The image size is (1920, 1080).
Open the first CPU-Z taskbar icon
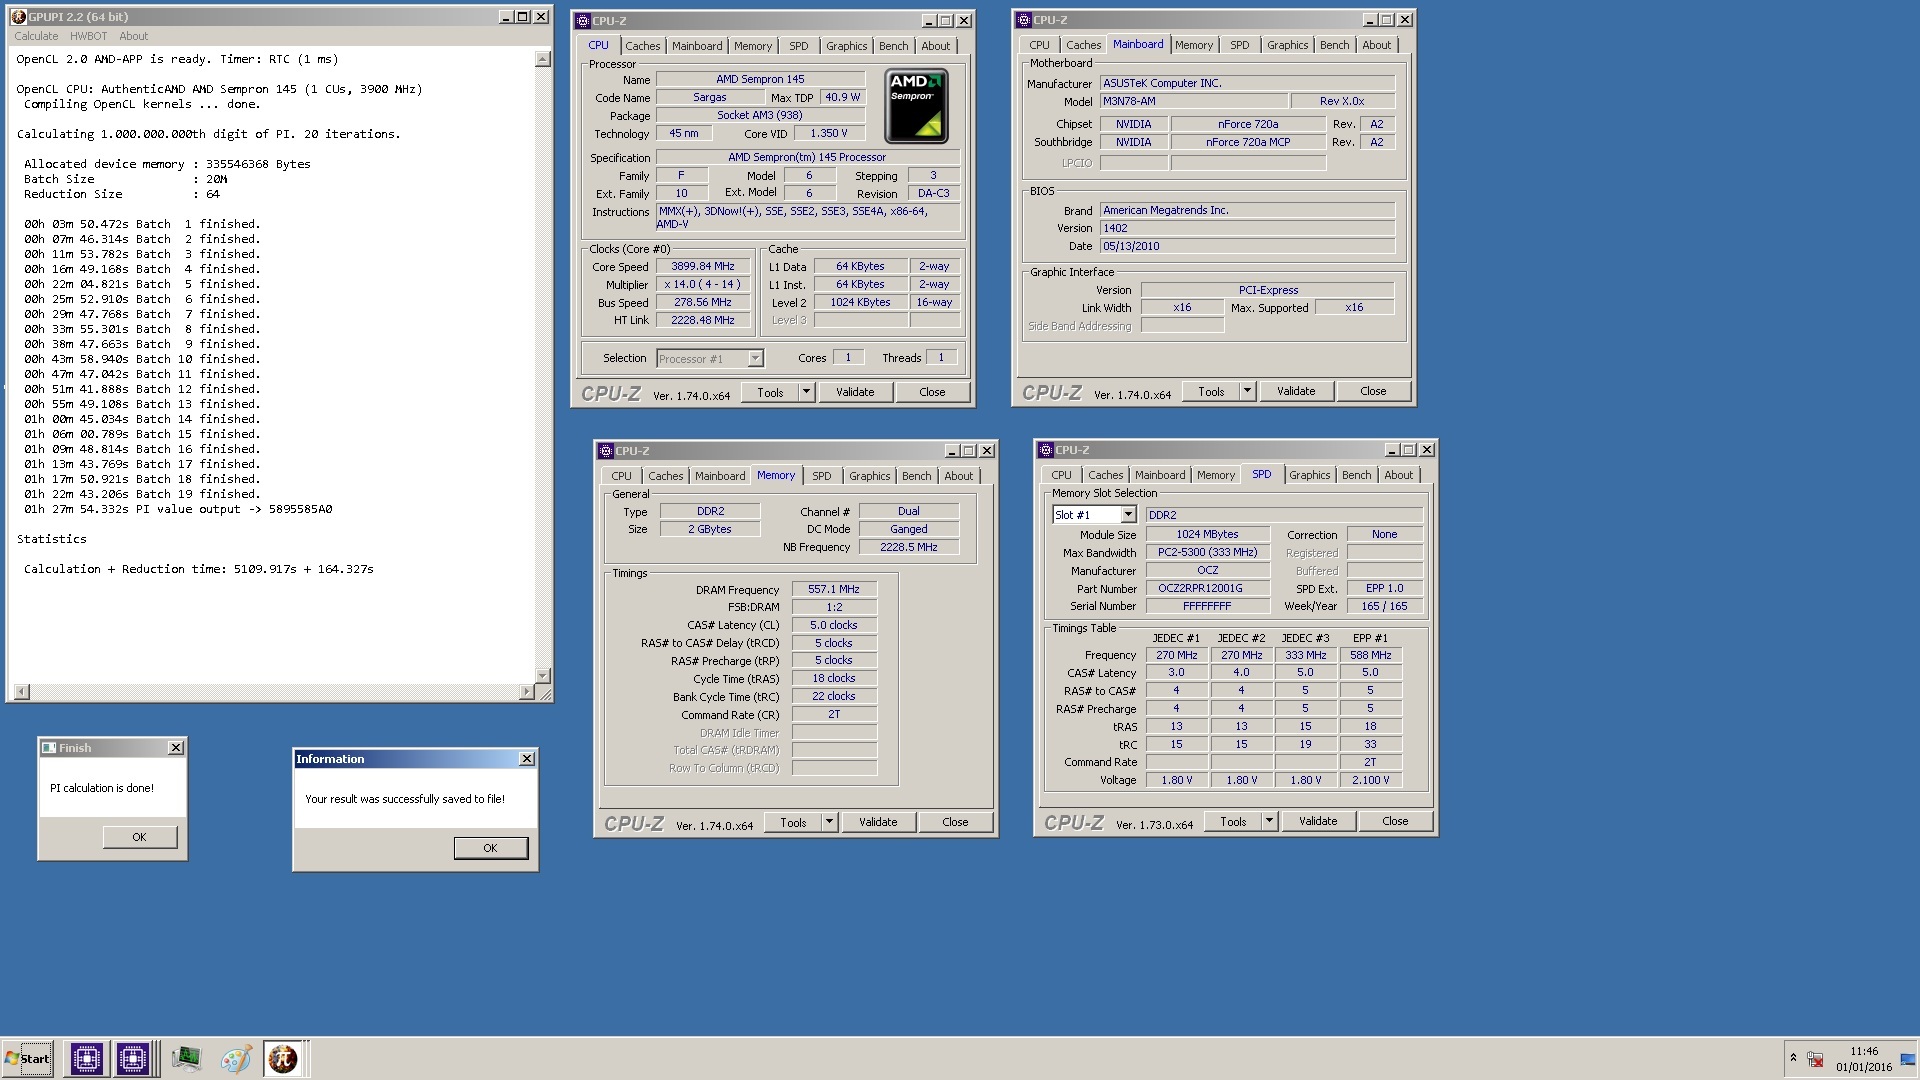[86, 1058]
